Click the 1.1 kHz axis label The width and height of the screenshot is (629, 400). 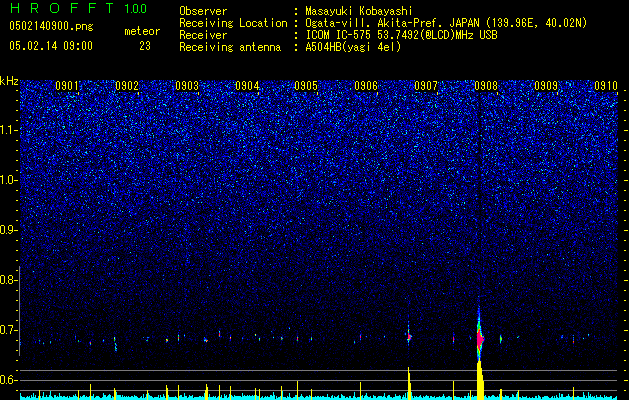(9, 130)
